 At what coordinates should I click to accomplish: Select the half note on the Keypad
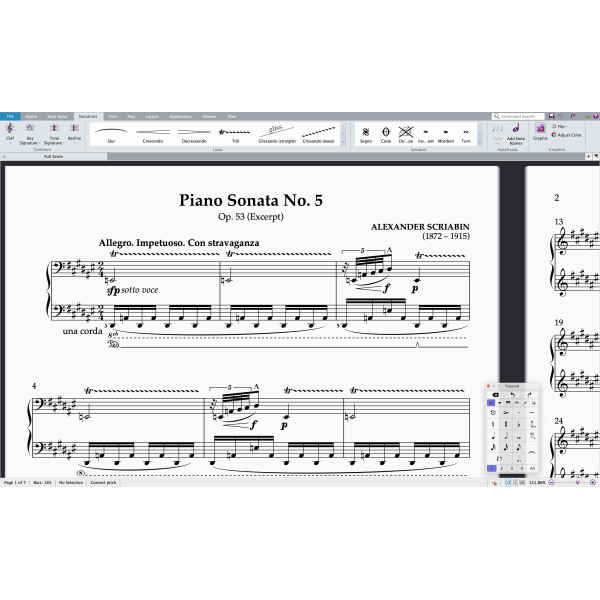point(505,436)
